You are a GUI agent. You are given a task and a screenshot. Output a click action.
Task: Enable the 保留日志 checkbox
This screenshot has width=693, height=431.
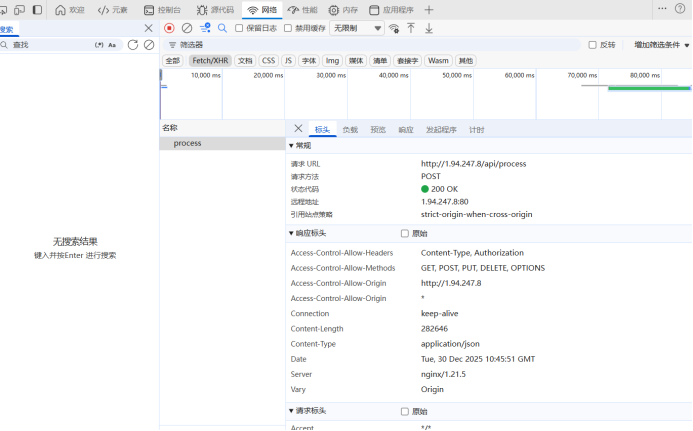[239, 28]
